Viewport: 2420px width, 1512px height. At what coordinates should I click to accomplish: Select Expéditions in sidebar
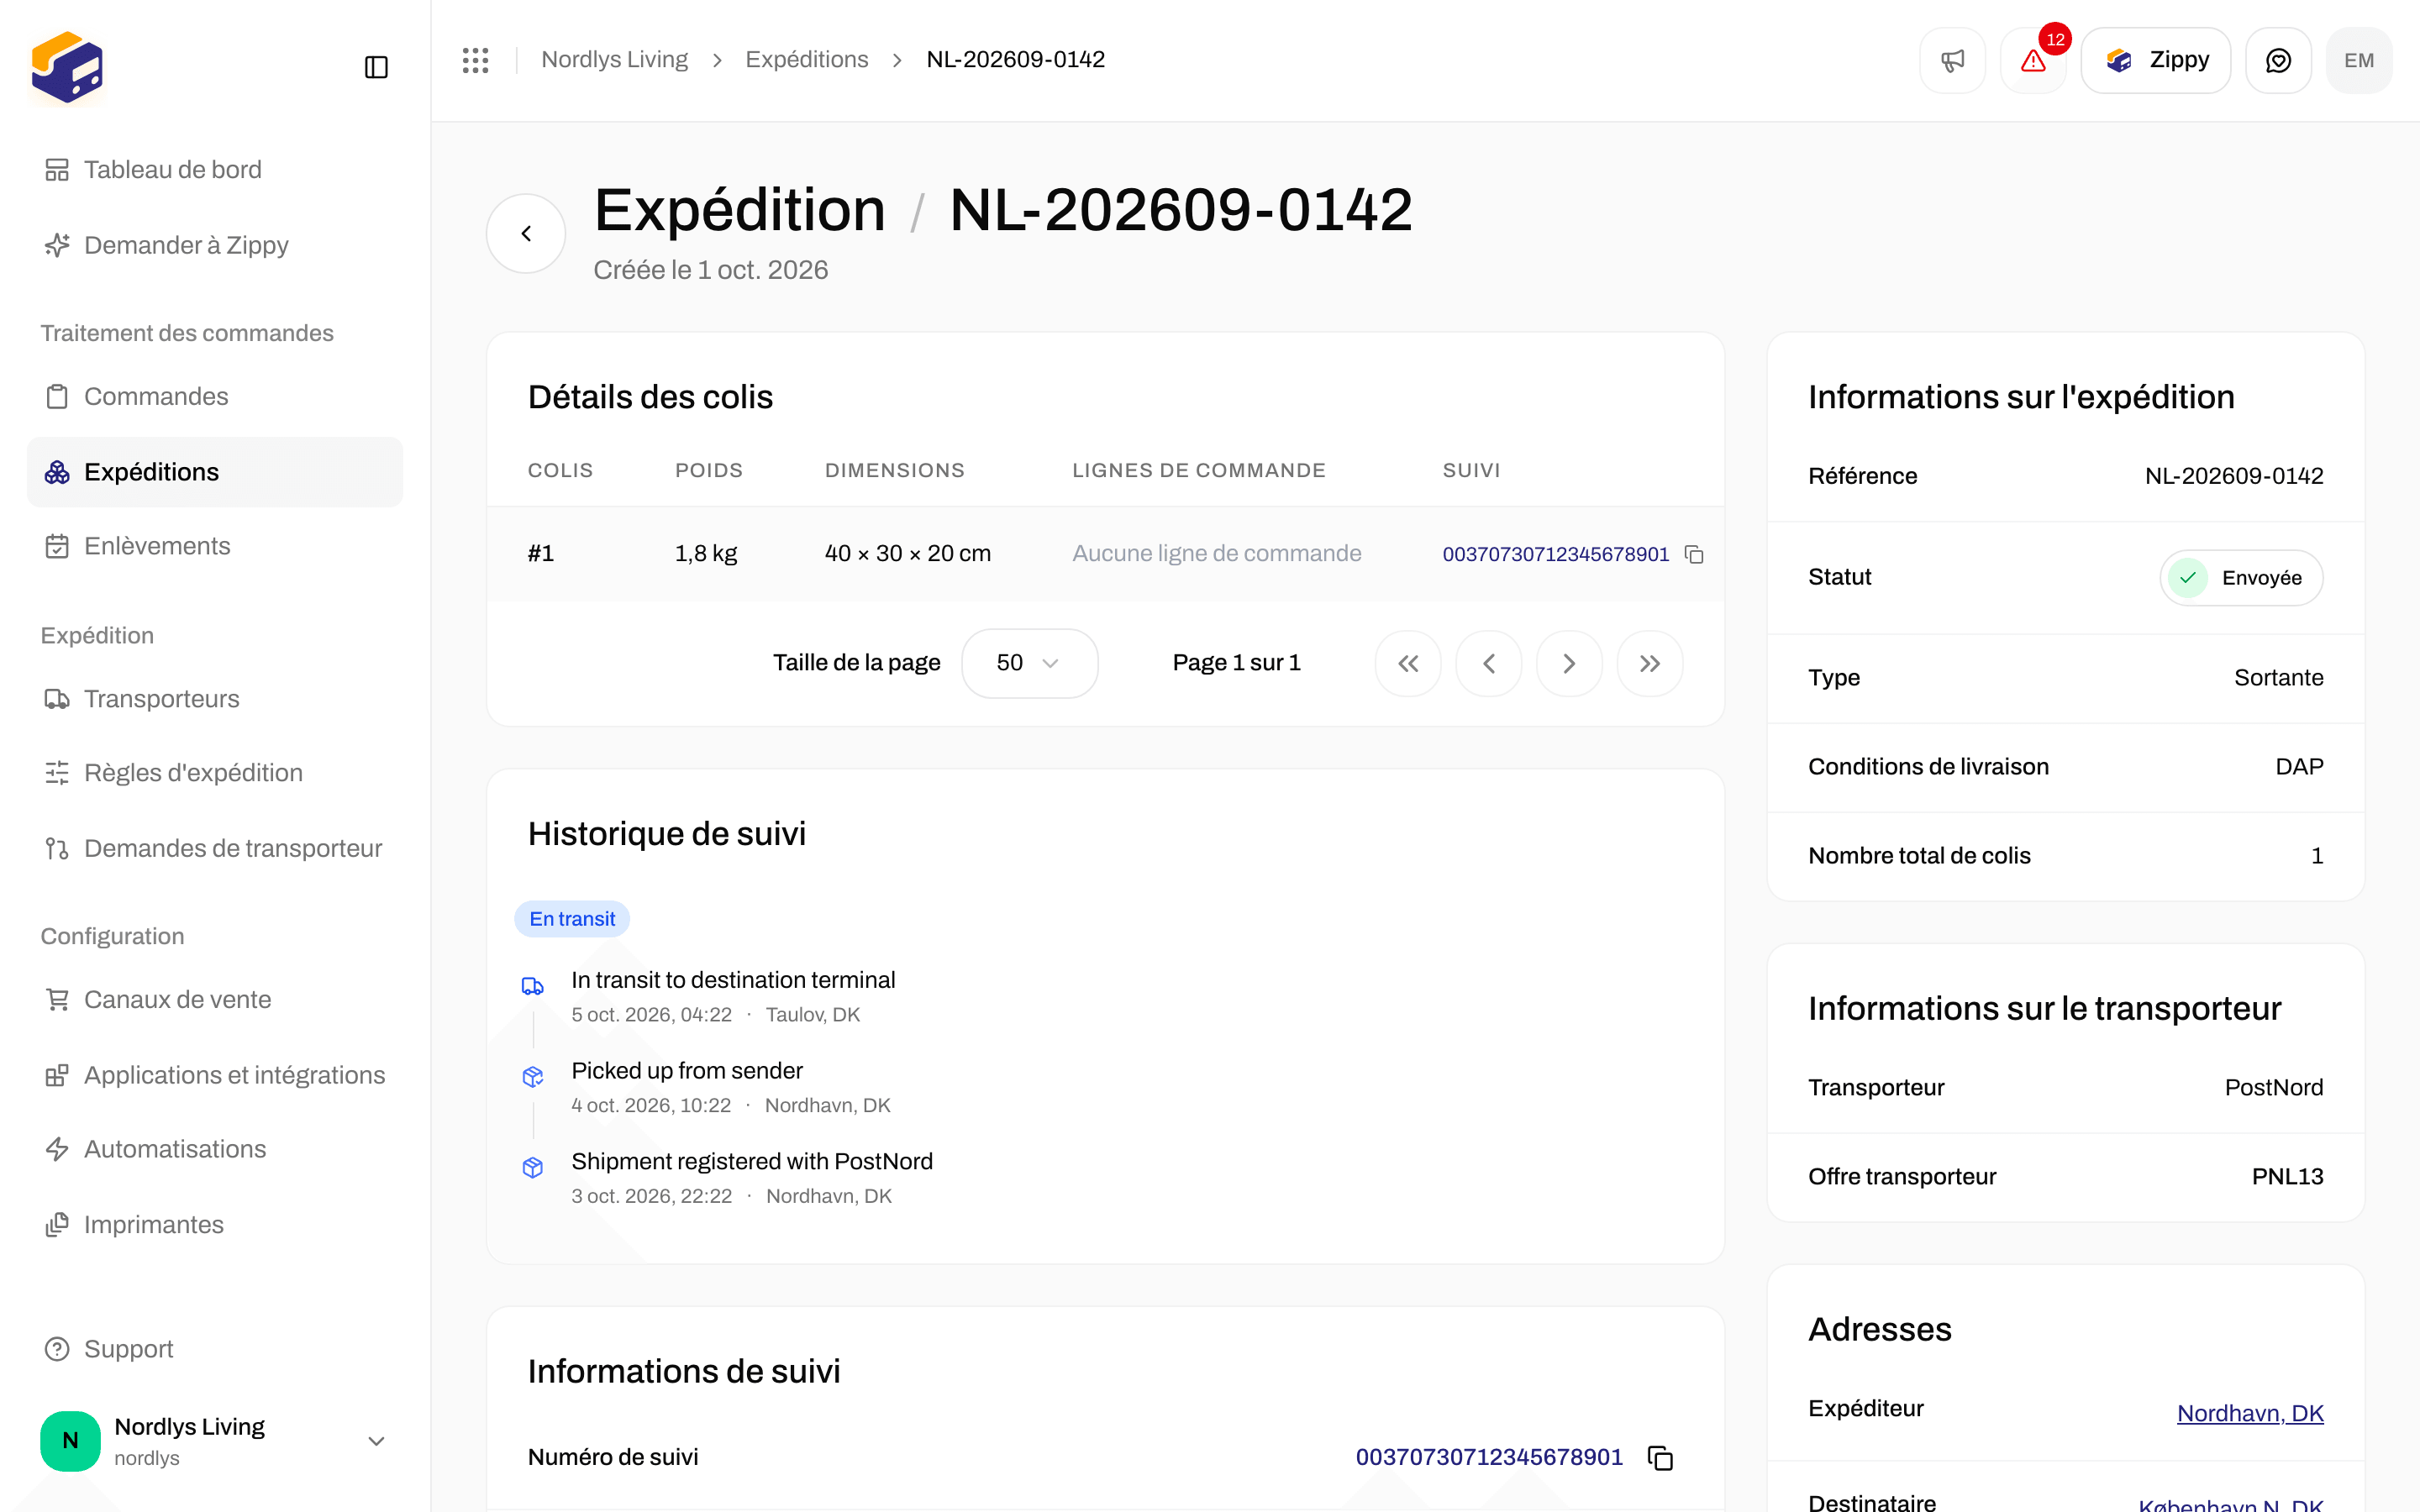(x=215, y=472)
